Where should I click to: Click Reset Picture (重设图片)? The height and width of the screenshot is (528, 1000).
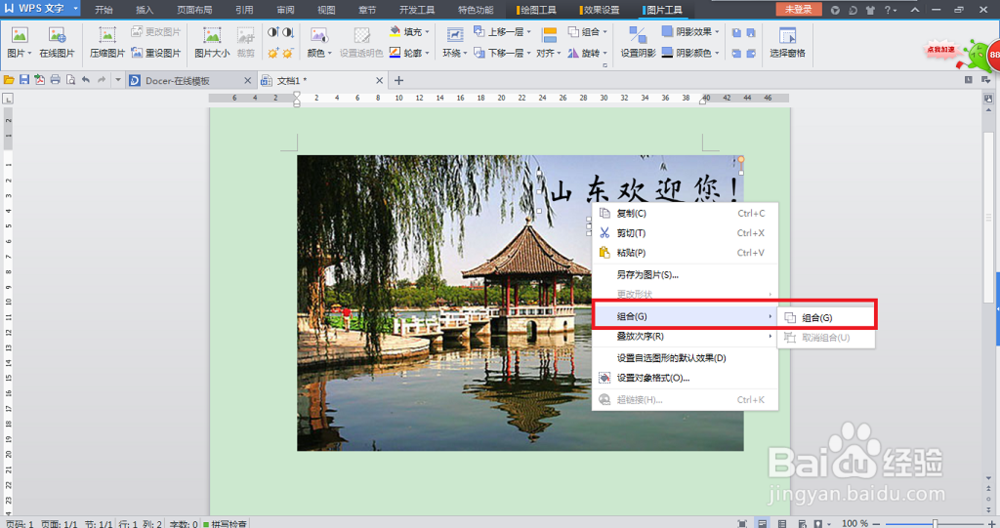(x=156, y=53)
